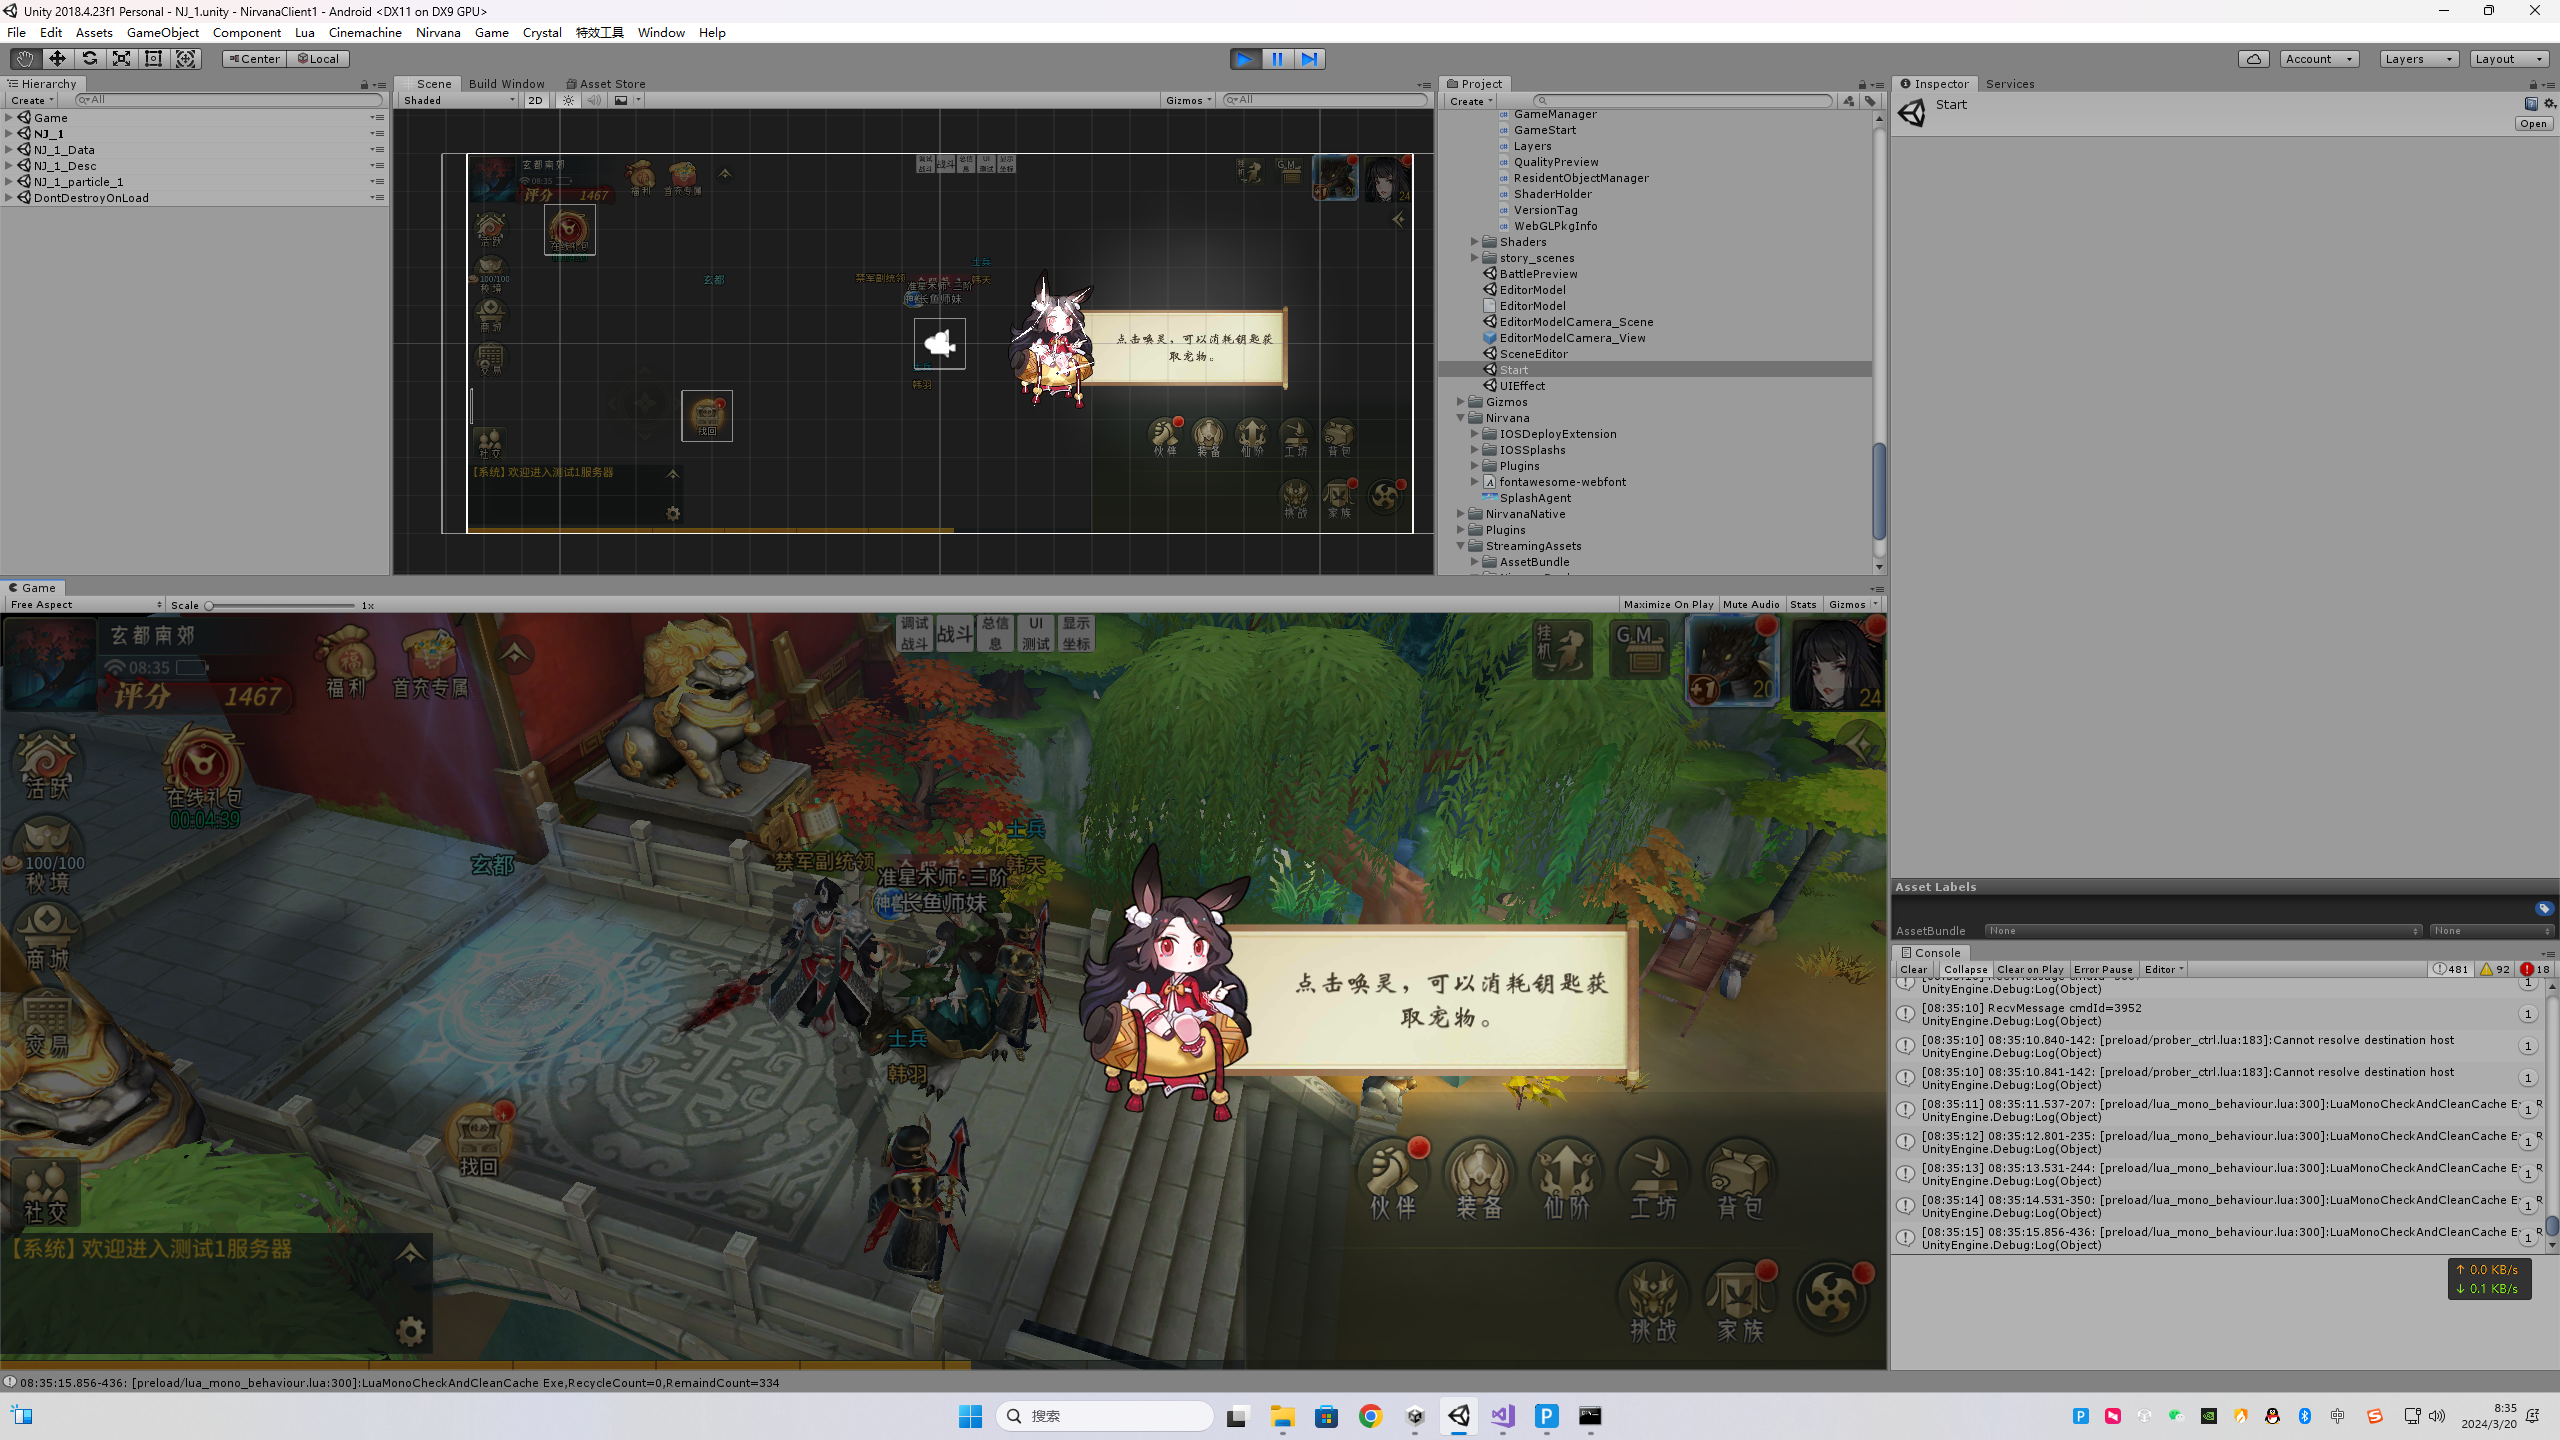Click the Step frame button
This screenshot has height=1440, width=2560.
1309,59
